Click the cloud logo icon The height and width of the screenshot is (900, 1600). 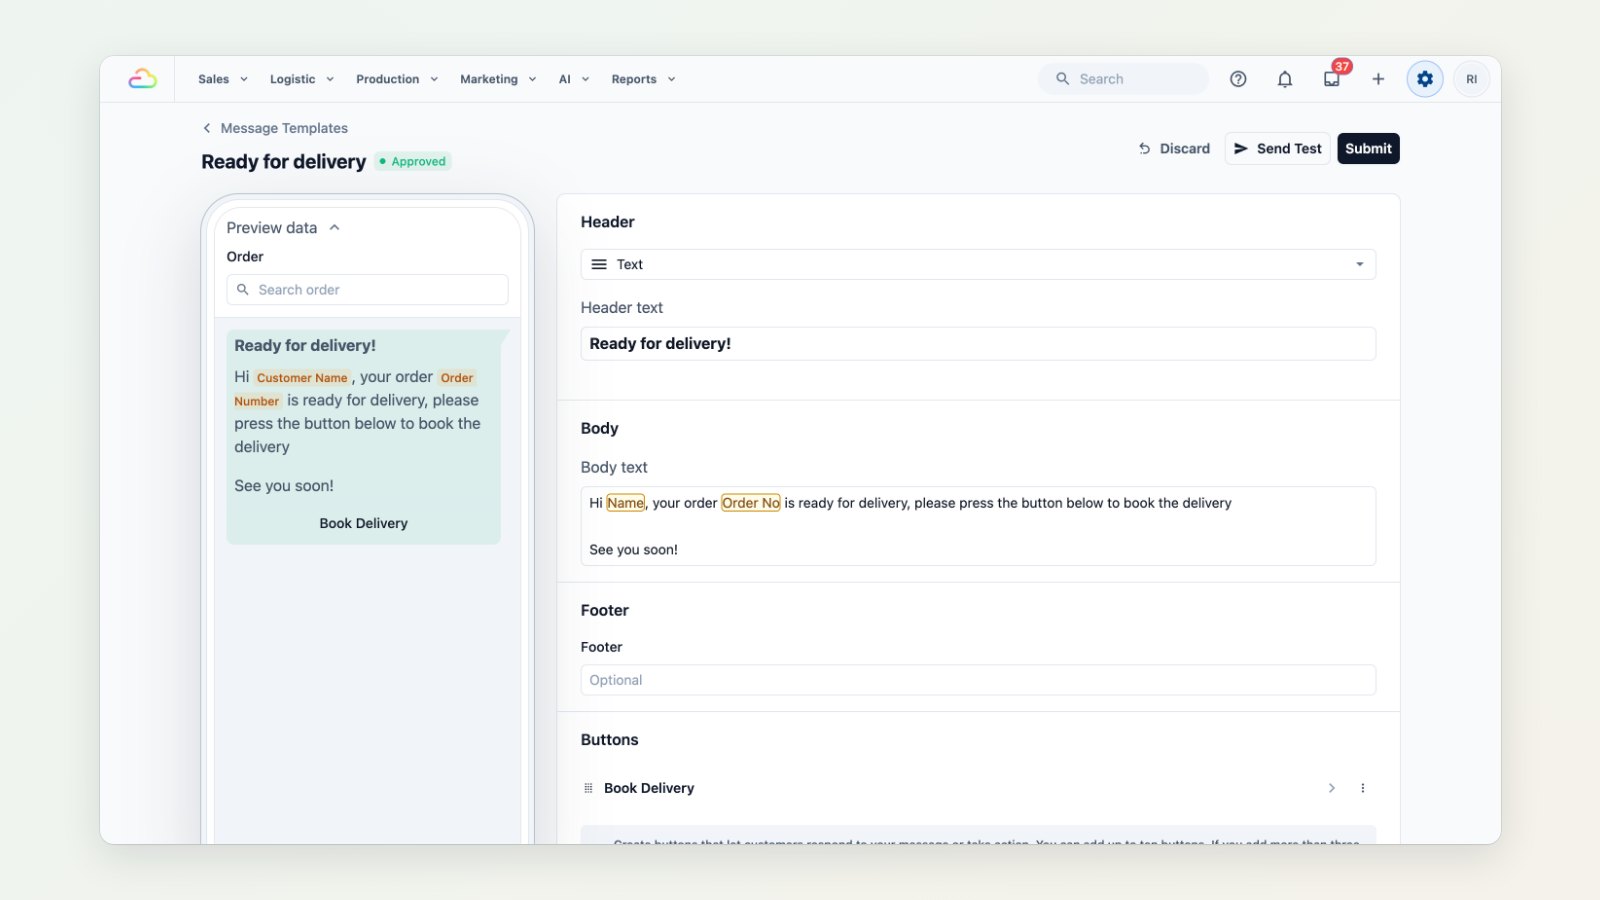point(142,79)
